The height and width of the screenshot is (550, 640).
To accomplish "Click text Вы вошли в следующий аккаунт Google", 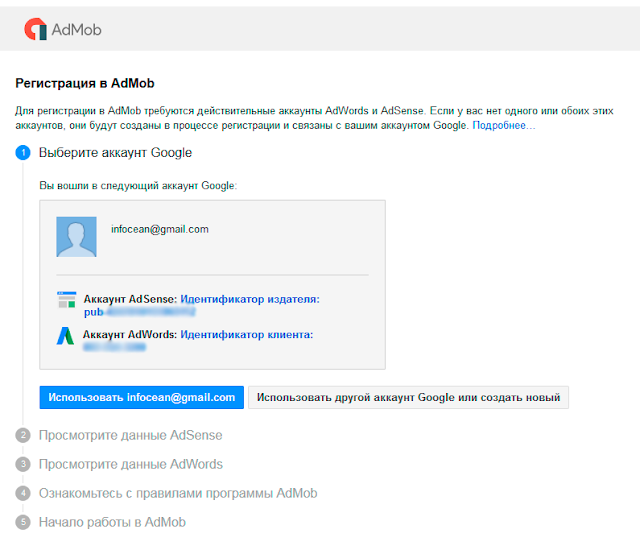I will (x=138, y=186).
